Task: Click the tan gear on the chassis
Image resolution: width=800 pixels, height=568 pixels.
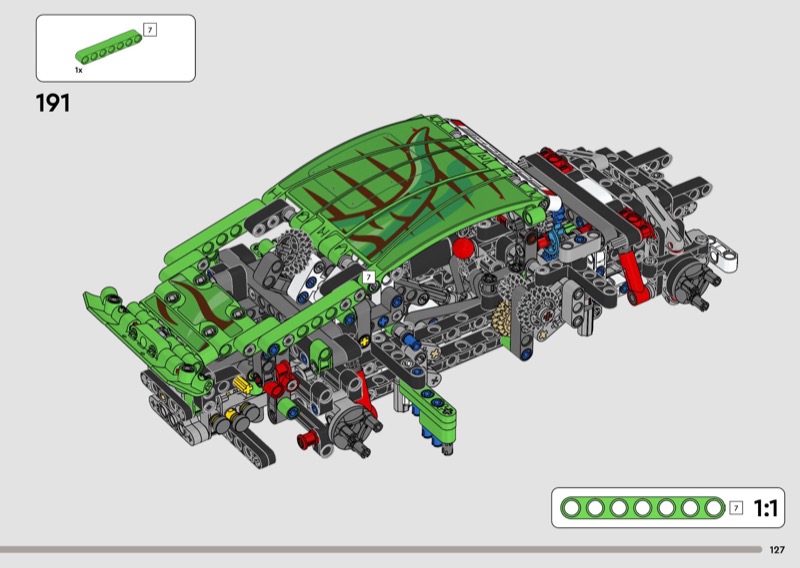Action: click(506, 318)
